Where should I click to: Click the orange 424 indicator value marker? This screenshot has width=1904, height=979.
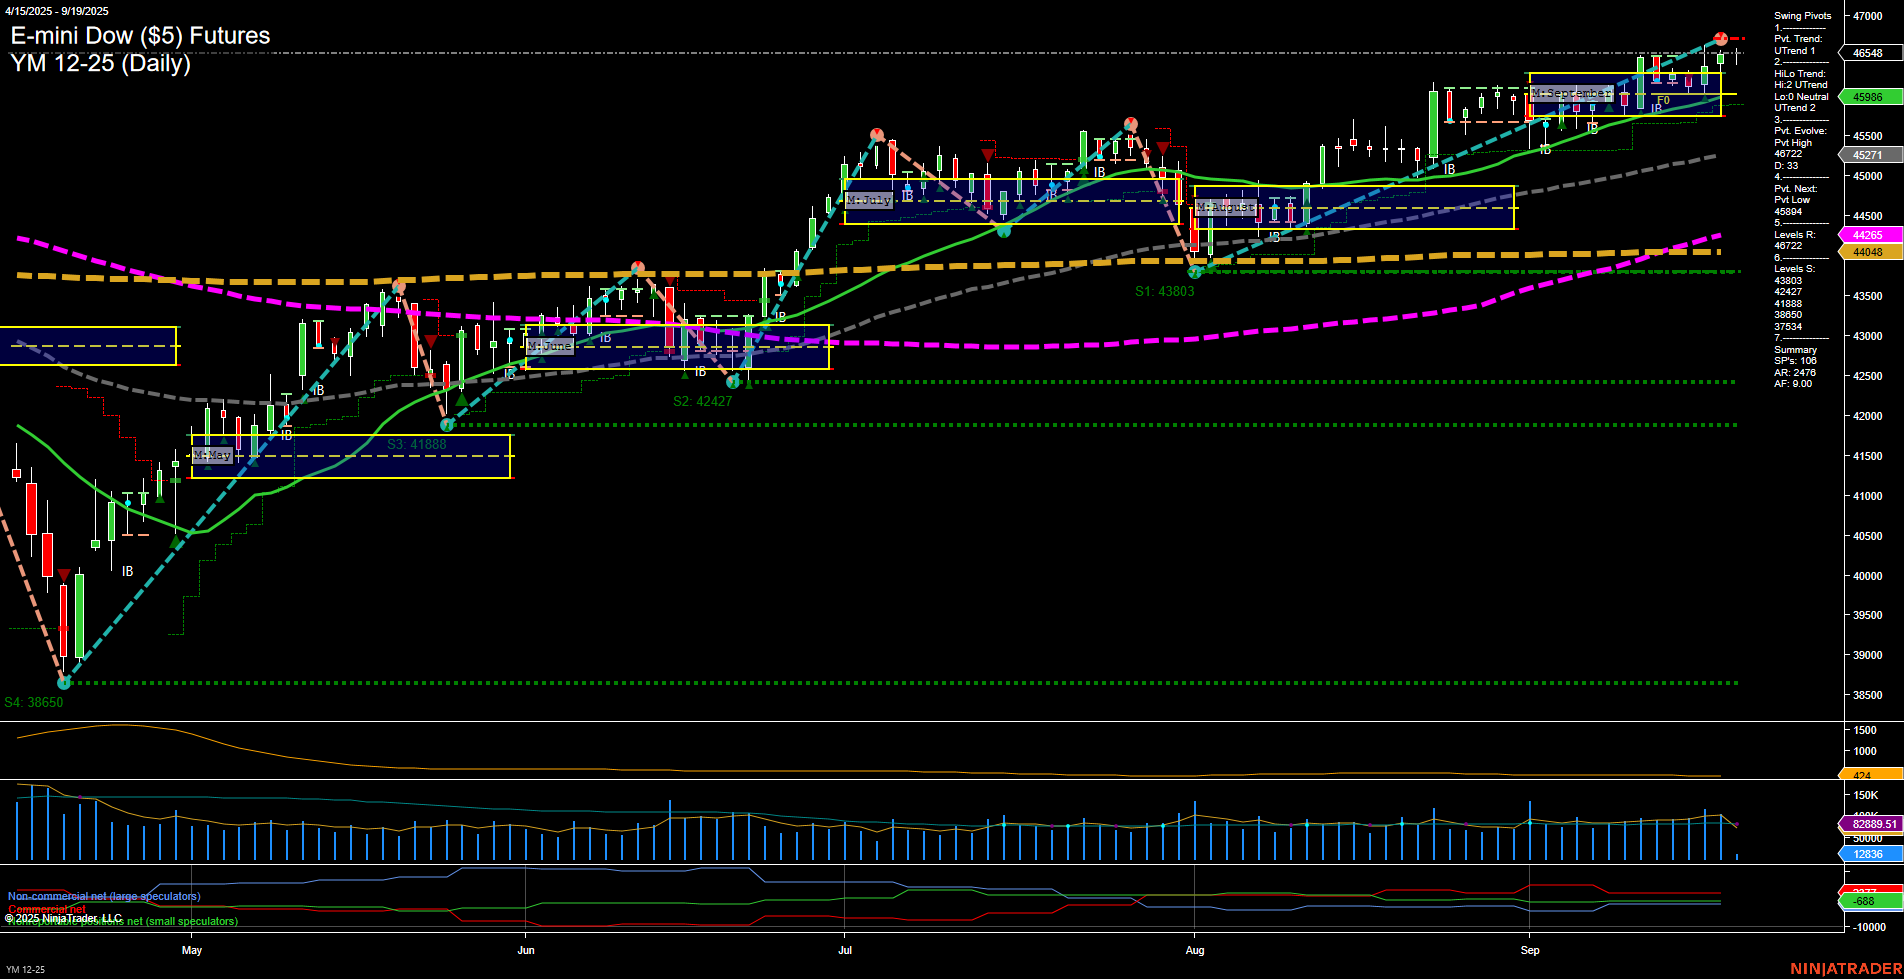pos(1869,775)
